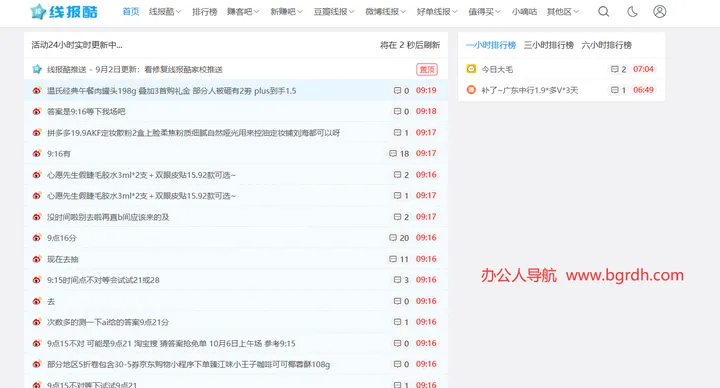Open post 拼多多19.9AKF定妆散粉2盒

(193, 133)
